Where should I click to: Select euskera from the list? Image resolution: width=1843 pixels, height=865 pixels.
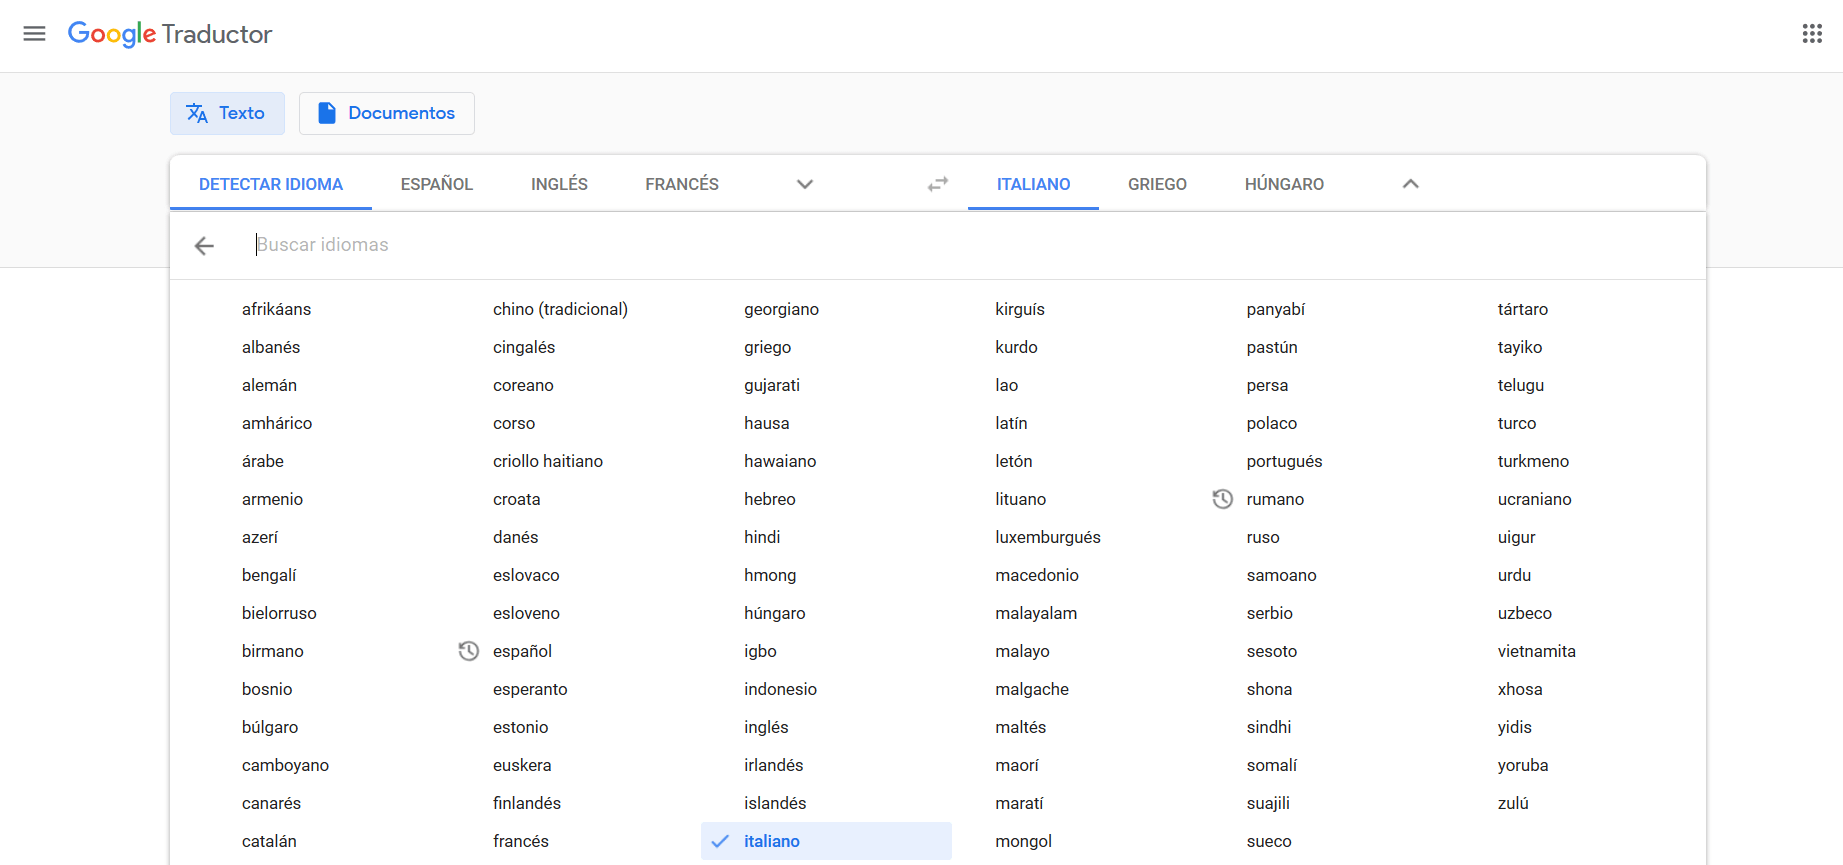click(522, 765)
